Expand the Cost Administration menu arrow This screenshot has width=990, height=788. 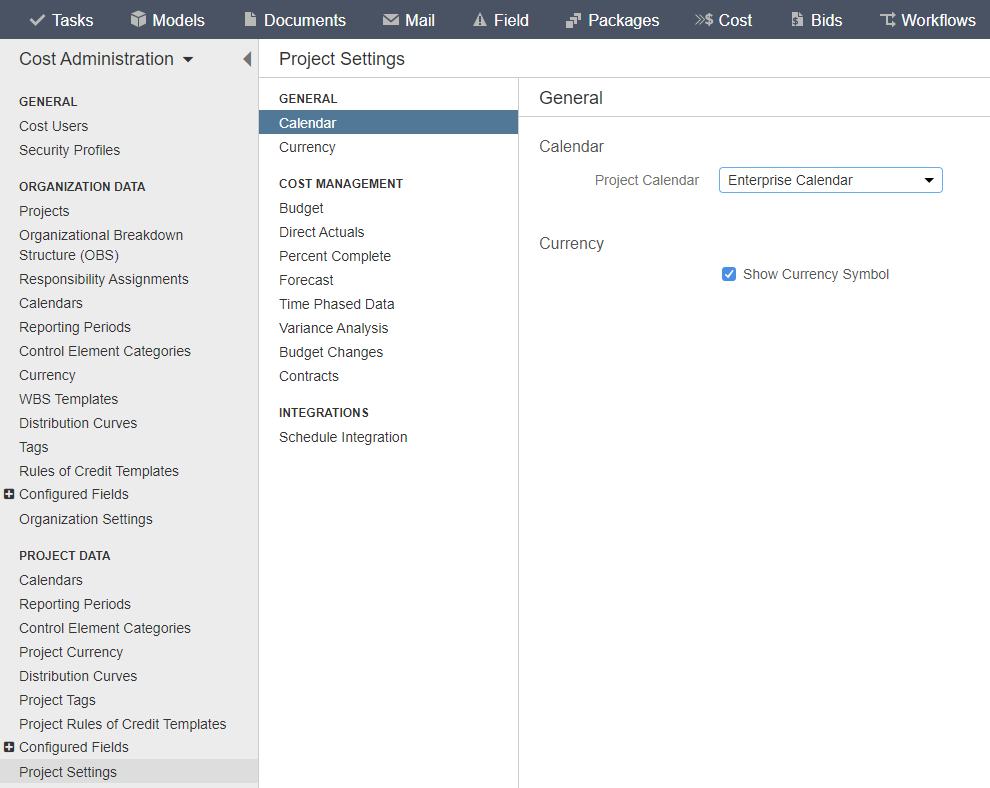188,59
